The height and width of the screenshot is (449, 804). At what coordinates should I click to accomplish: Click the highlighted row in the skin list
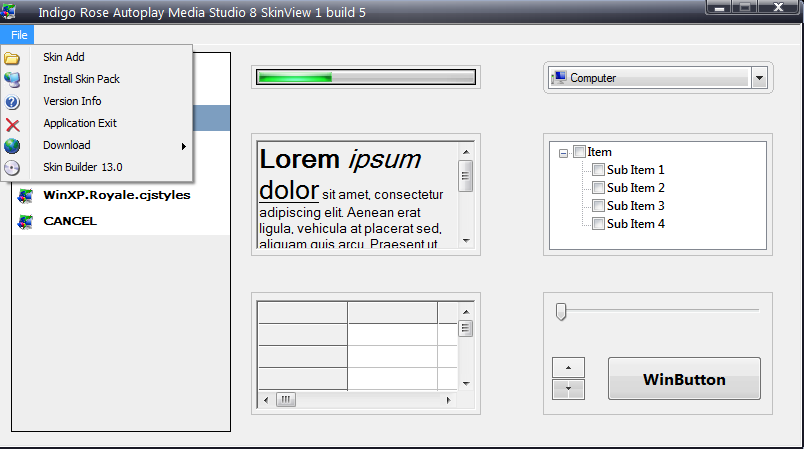click(211, 118)
